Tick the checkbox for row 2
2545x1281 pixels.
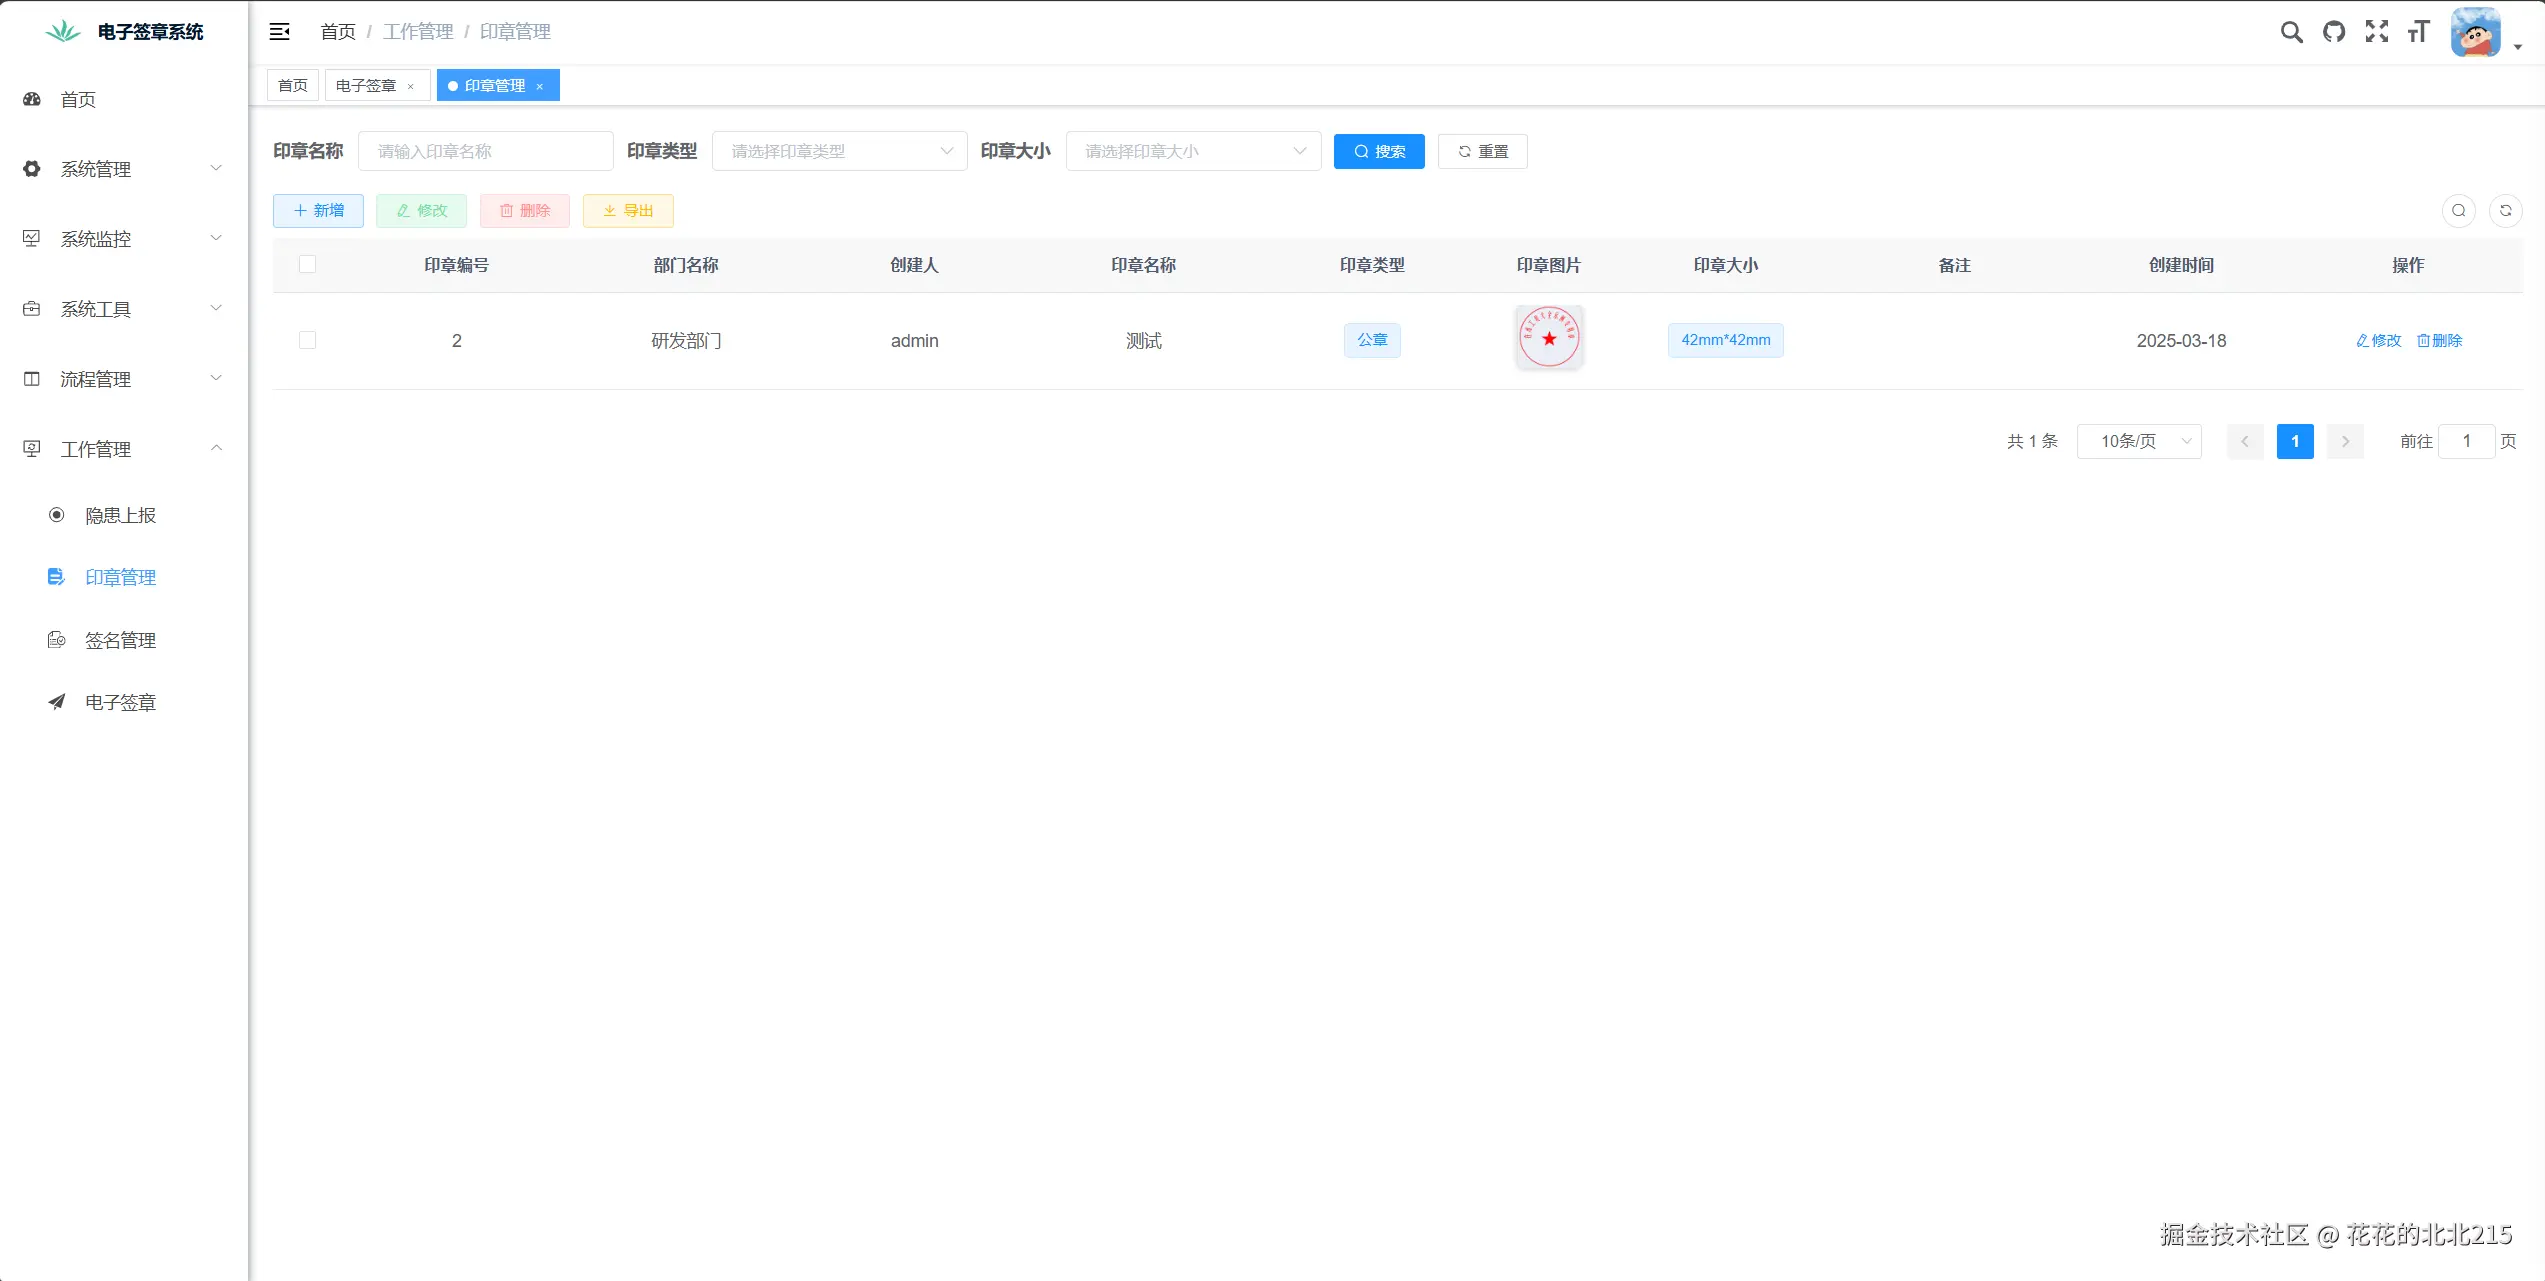click(x=307, y=340)
